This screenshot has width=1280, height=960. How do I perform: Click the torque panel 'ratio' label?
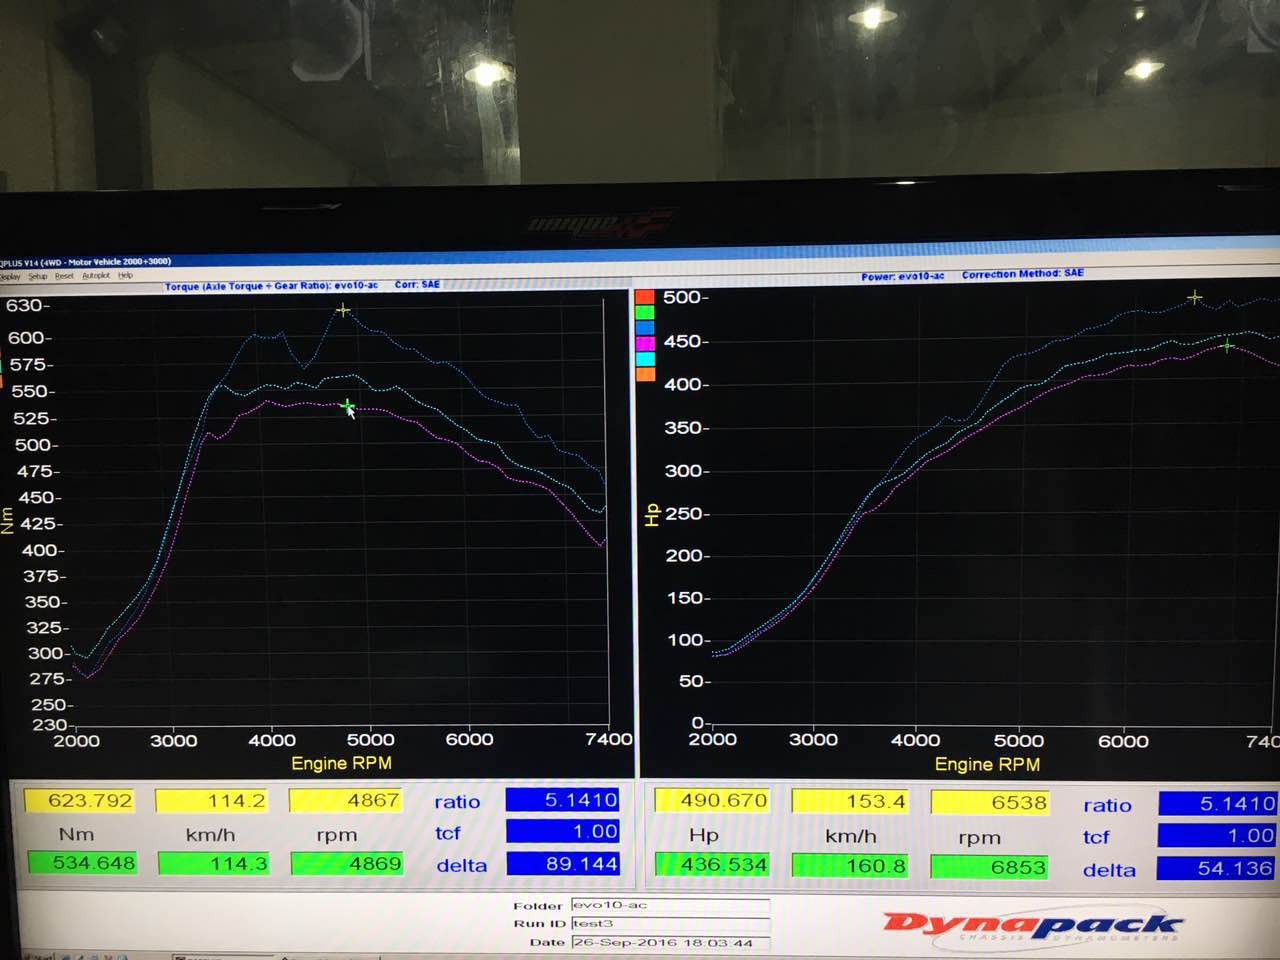(457, 801)
